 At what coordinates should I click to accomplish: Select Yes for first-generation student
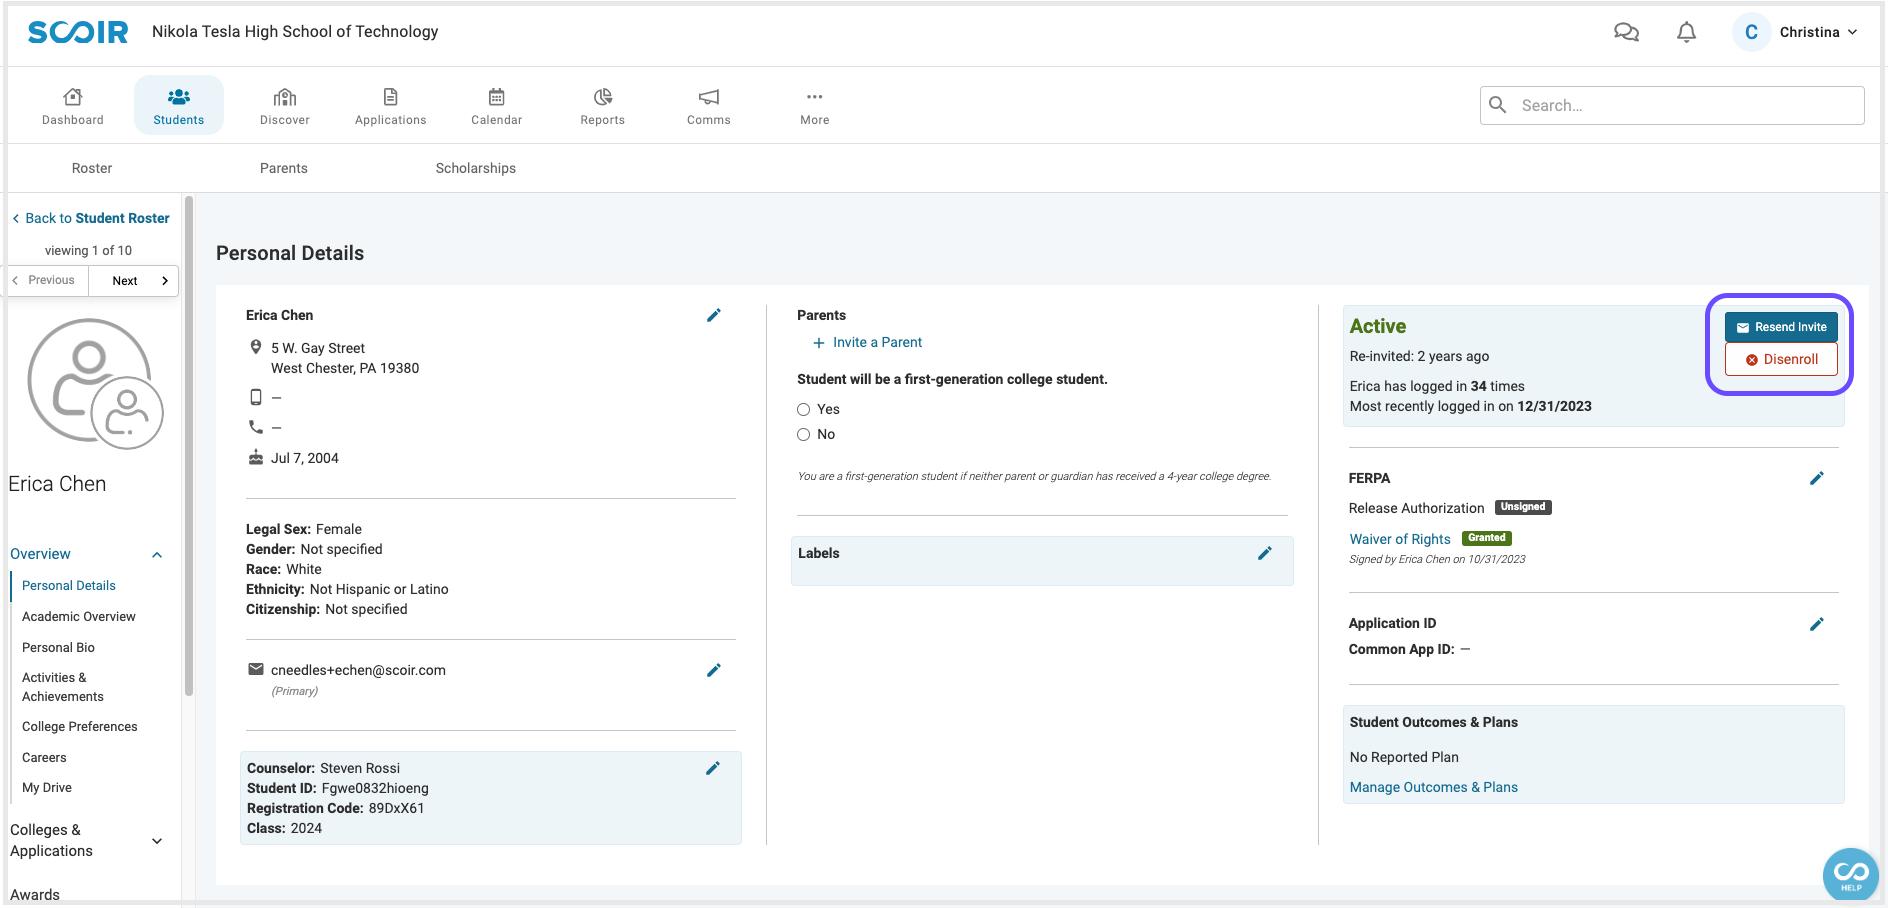pyautogui.click(x=803, y=409)
